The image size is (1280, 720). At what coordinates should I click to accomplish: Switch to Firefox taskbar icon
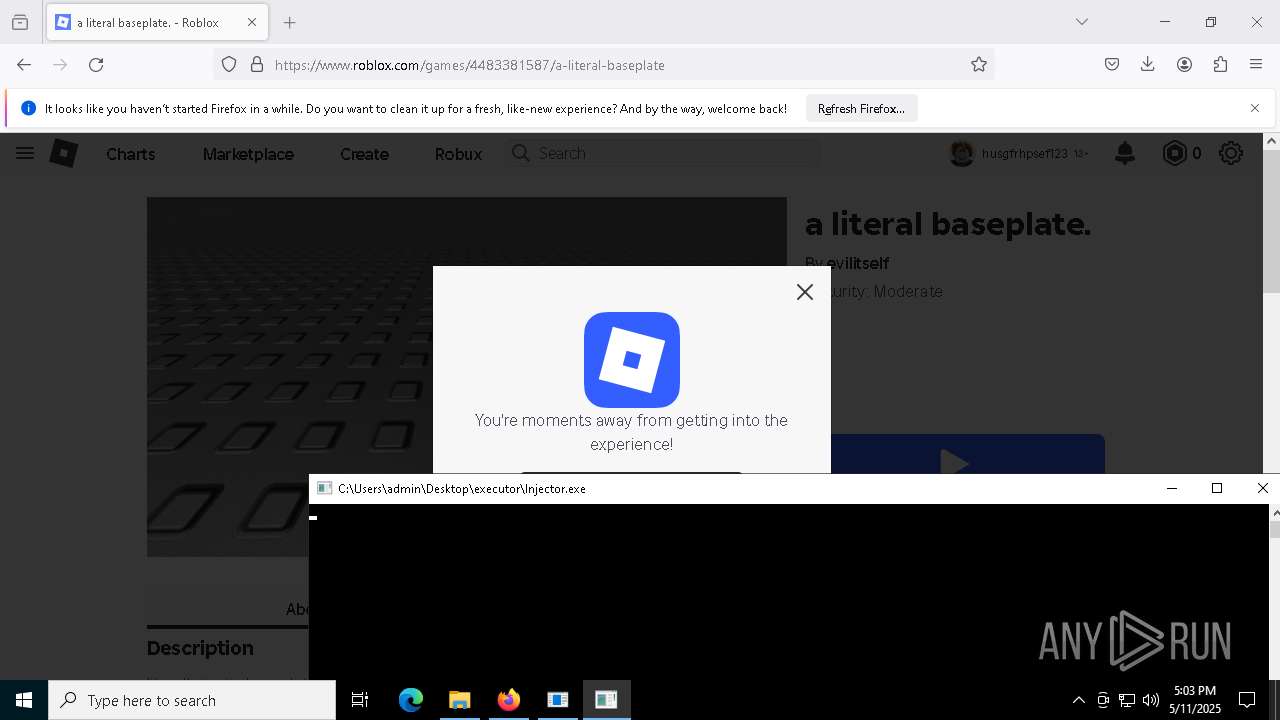click(x=509, y=700)
